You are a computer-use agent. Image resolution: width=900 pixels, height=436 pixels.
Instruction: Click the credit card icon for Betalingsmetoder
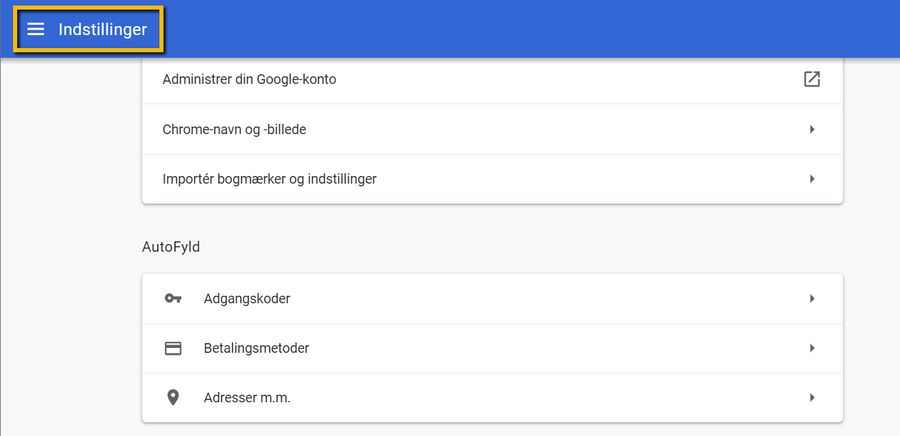pyautogui.click(x=173, y=348)
